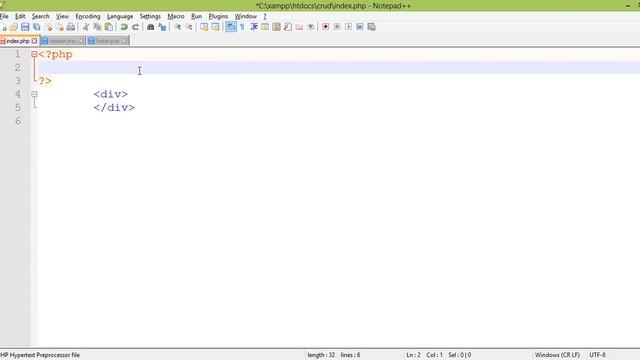Switch to the index.php tab
This screenshot has width=640, height=360.
pos(18,41)
